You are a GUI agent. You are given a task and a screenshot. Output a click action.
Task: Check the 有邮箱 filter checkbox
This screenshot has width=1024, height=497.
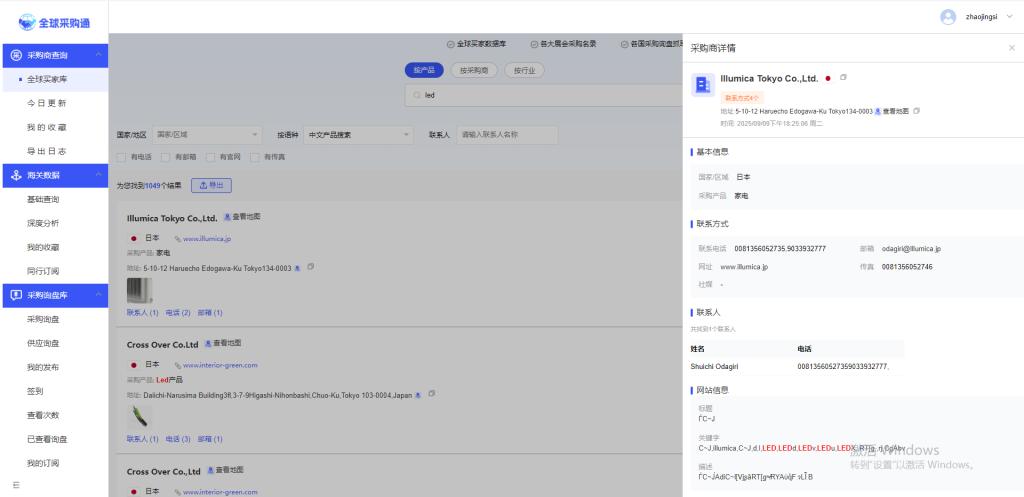[166, 157]
